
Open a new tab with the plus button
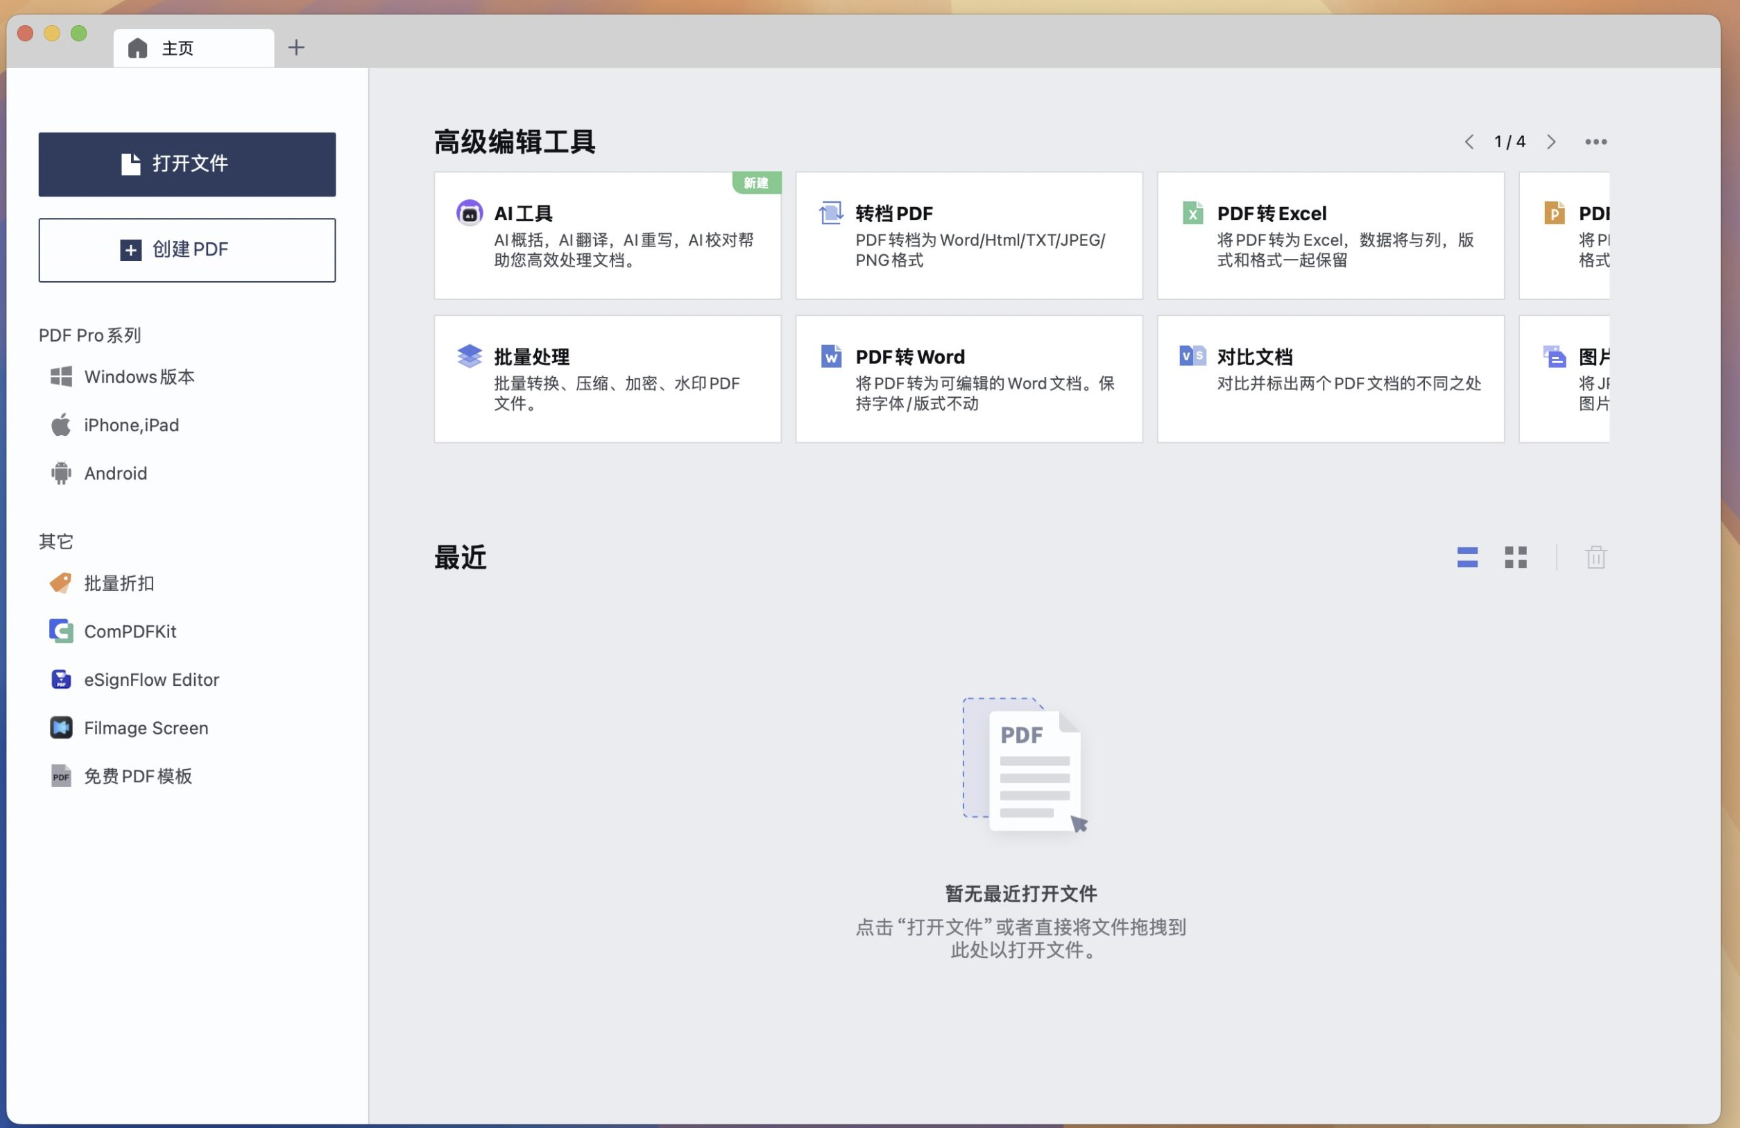coord(296,47)
